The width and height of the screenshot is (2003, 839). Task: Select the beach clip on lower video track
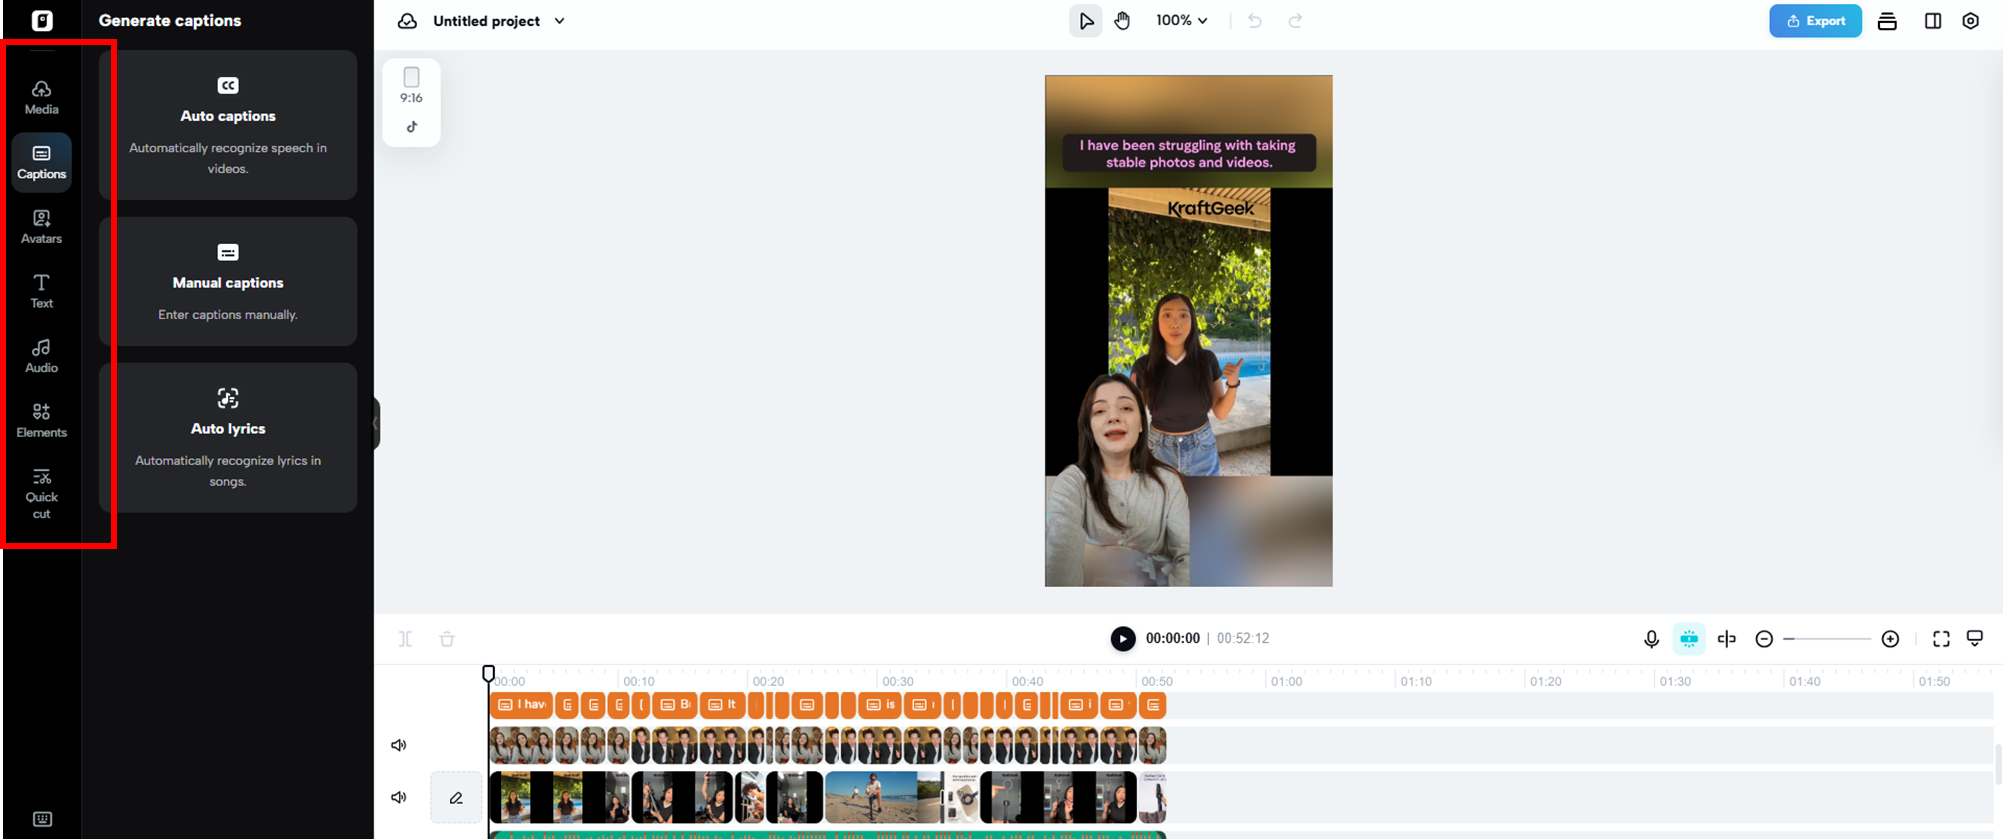pyautogui.click(x=883, y=797)
